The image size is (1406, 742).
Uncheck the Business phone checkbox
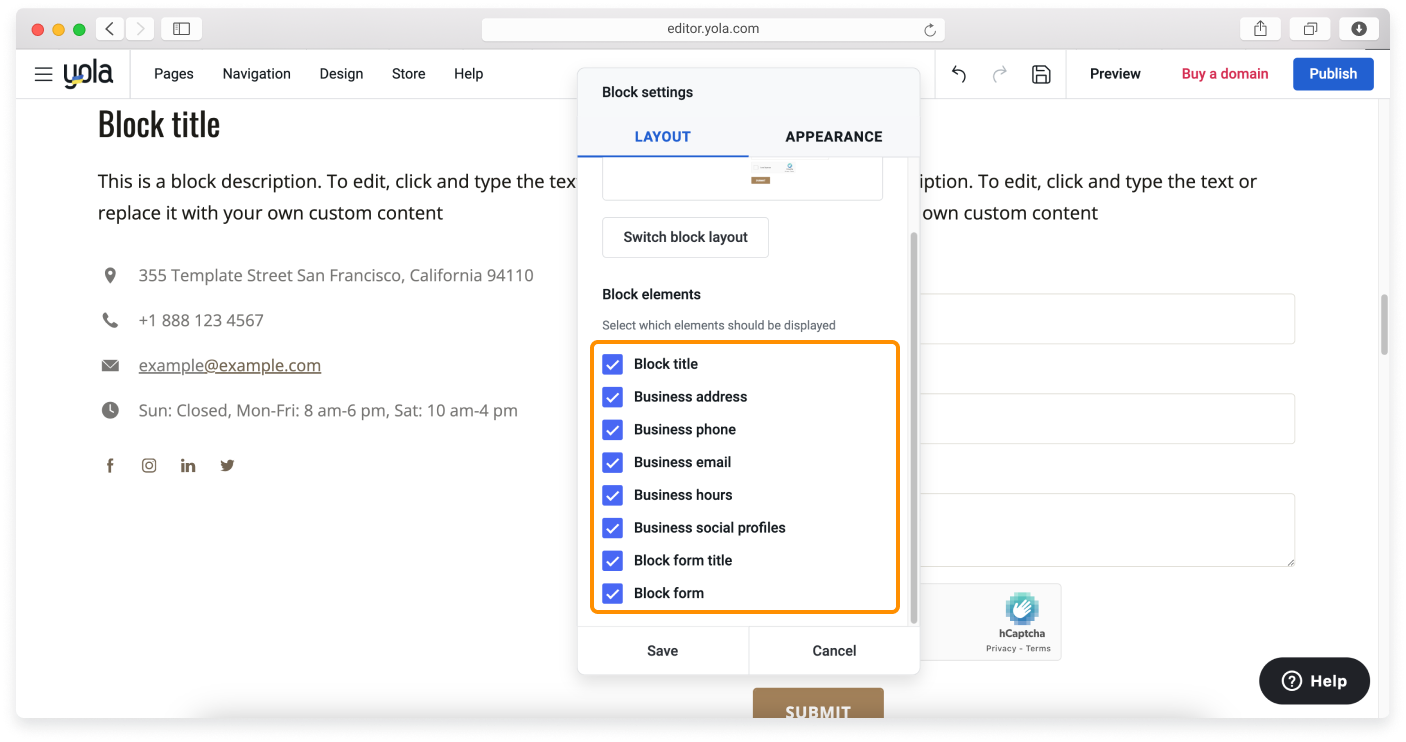(x=612, y=429)
